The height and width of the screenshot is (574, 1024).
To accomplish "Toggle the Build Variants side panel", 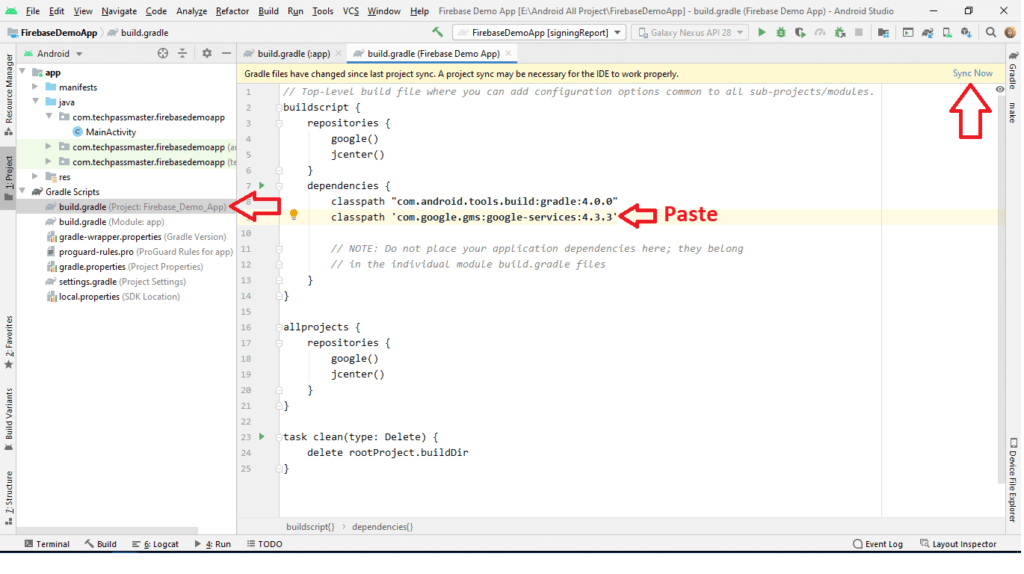I will pos(8,419).
